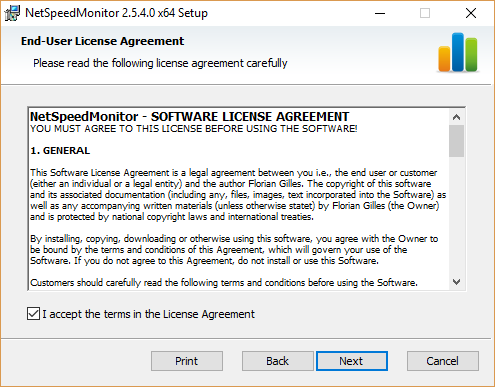This screenshot has width=495, height=387.
Task: Click the empty scrollbar track below the thumb
Action: [456, 216]
